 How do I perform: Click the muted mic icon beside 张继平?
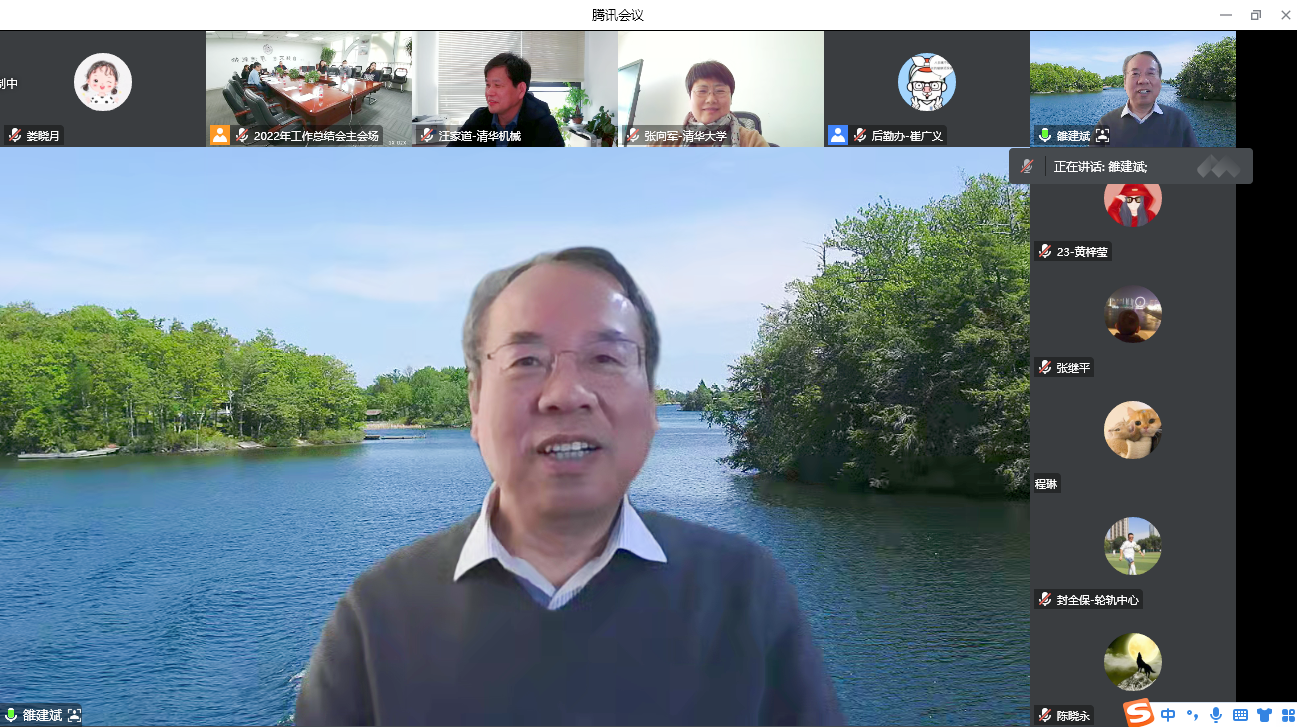coord(1045,368)
